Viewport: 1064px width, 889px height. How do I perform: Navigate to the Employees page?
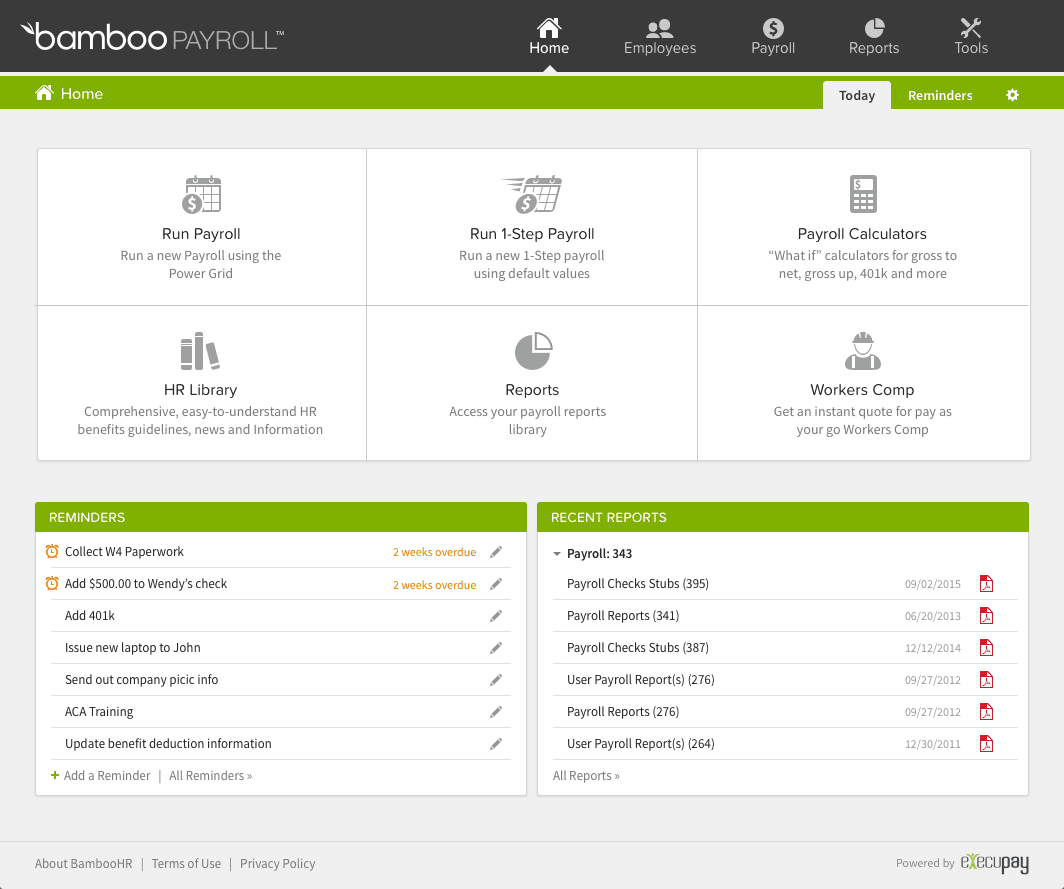click(x=659, y=36)
